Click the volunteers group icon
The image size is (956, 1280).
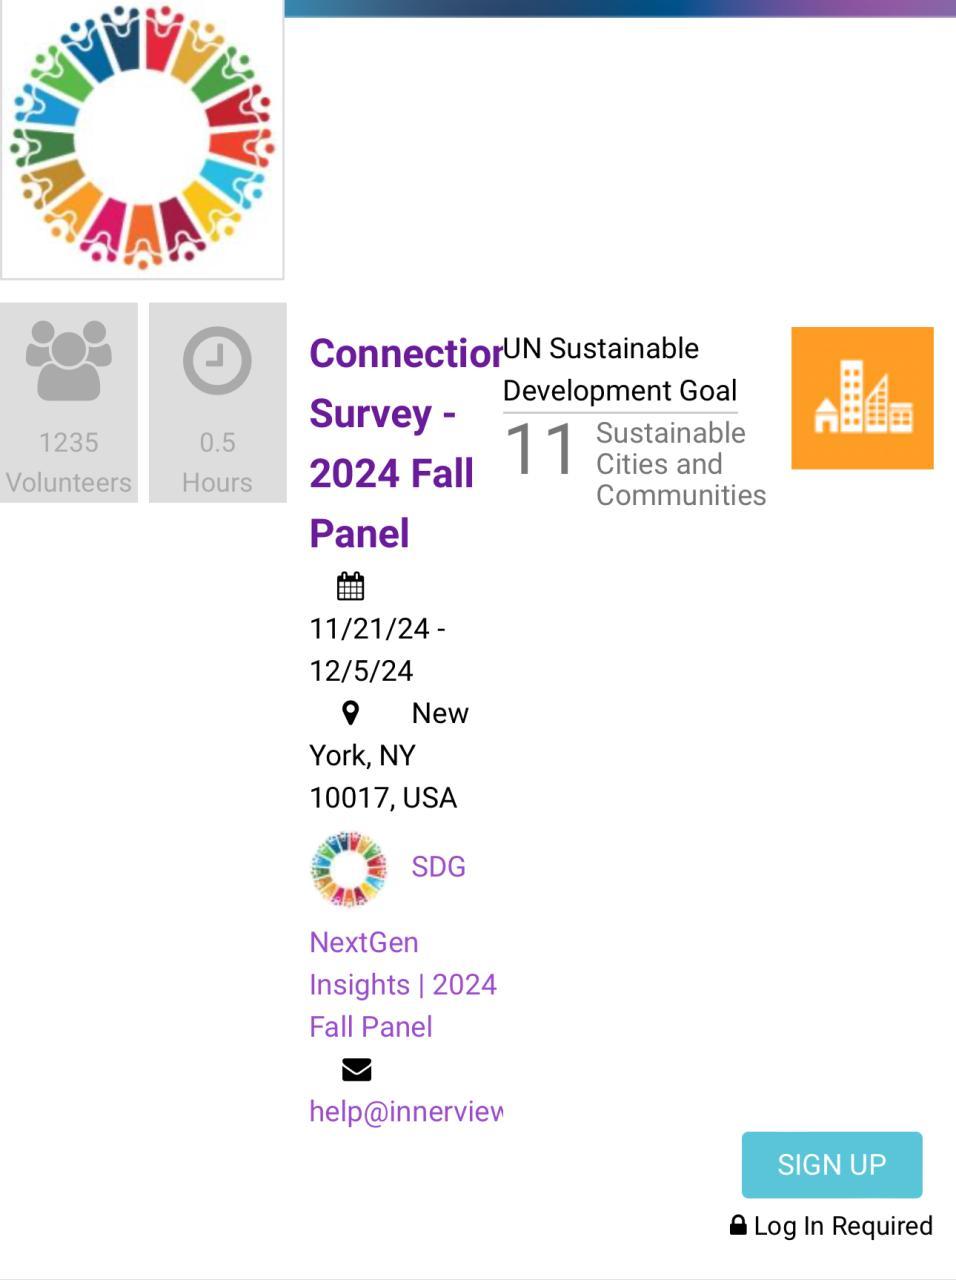(x=68, y=360)
